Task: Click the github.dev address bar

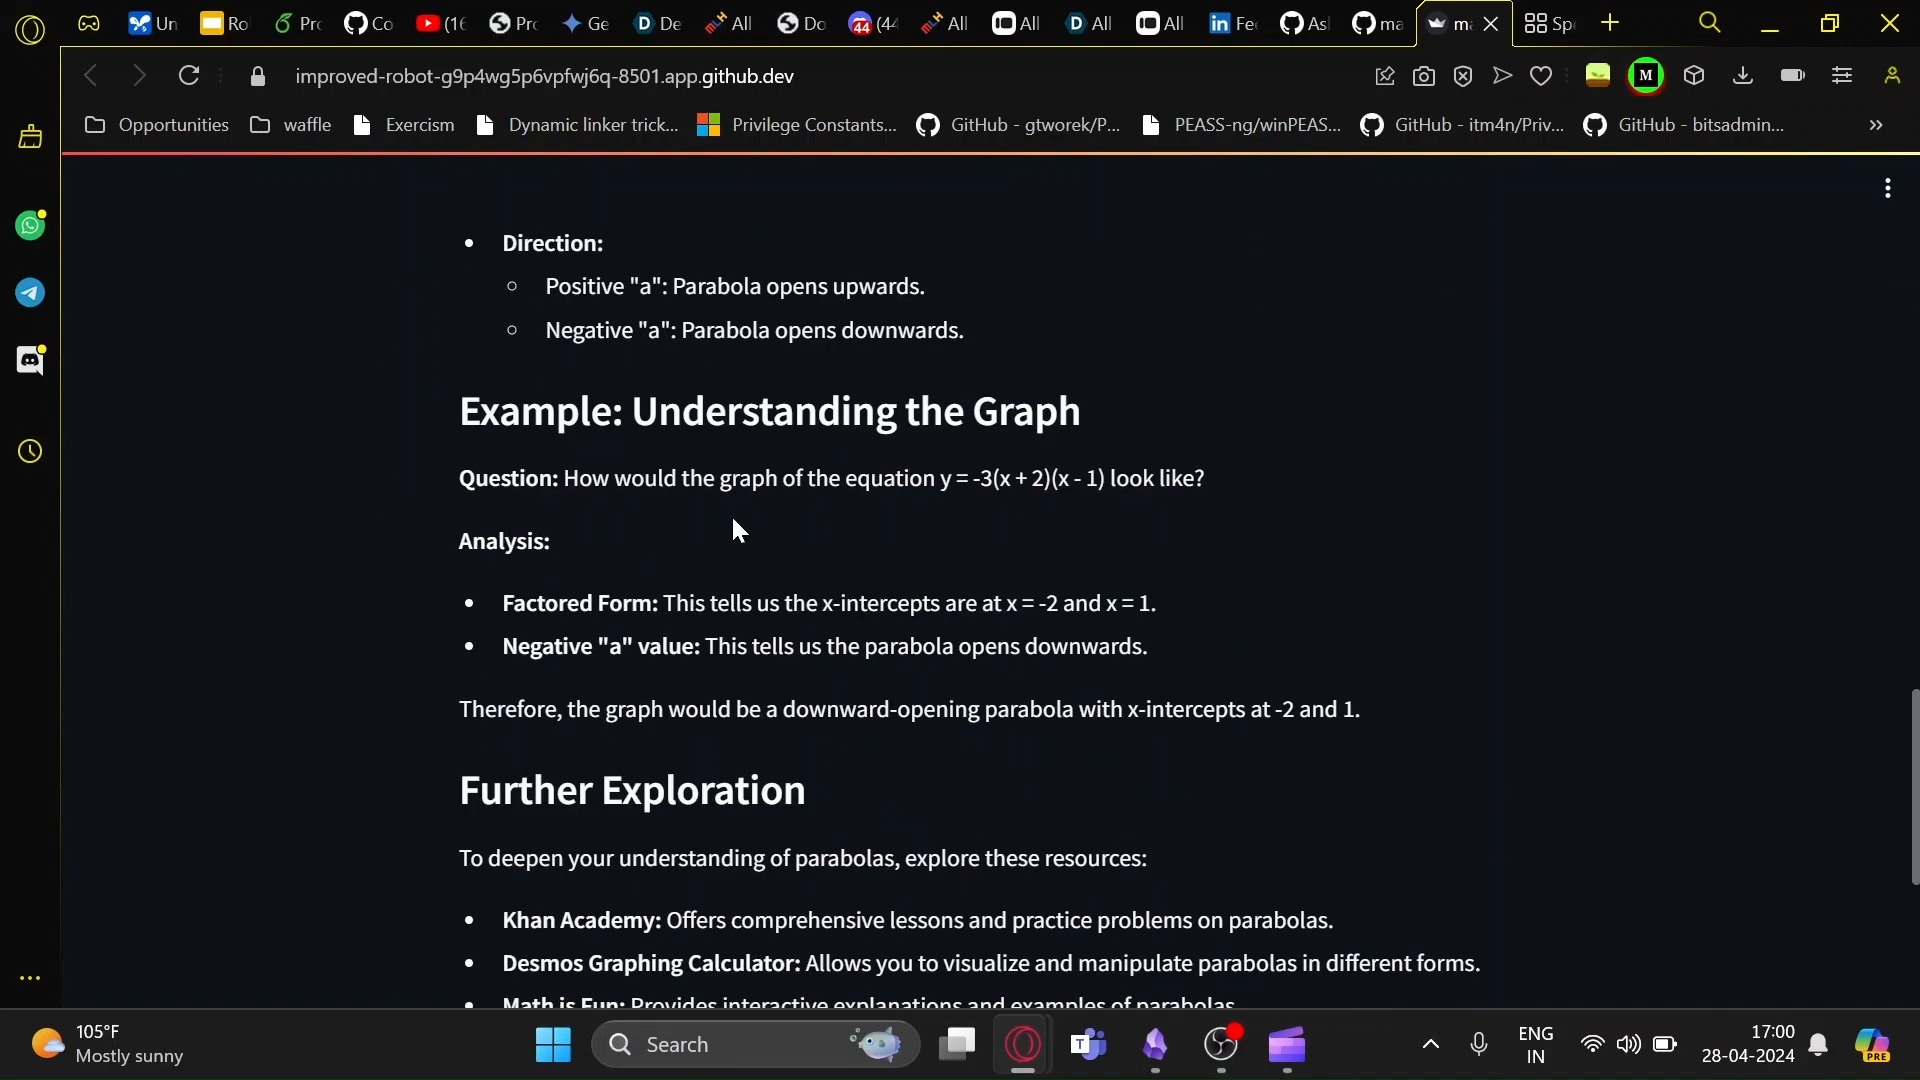Action: (x=545, y=76)
